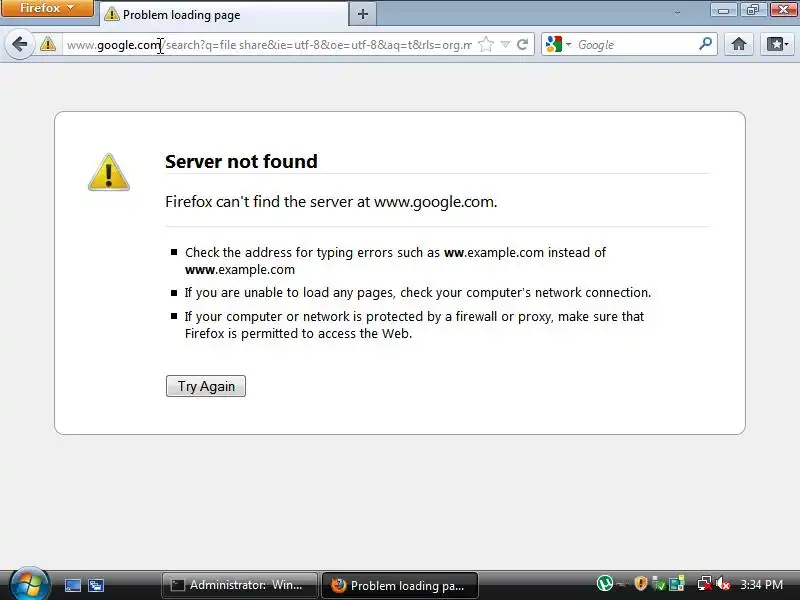Click Switch between windows quick launch icon
800x600 pixels.
tap(95, 585)
